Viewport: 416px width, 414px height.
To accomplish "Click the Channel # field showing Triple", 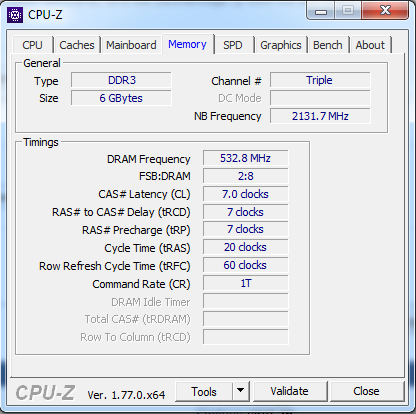I will [320, 80].
